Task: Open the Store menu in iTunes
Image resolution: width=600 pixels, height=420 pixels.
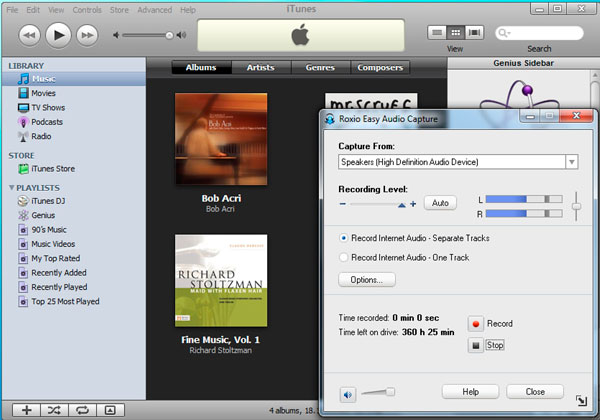Action: pos(119,10)
